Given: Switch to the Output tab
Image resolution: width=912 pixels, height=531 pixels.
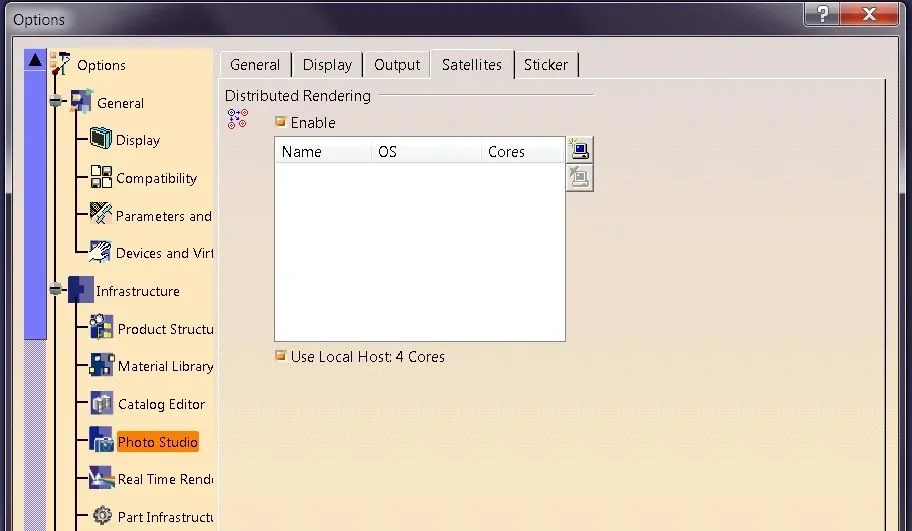Looking at the screenshot, I should [x=397, y=65].
